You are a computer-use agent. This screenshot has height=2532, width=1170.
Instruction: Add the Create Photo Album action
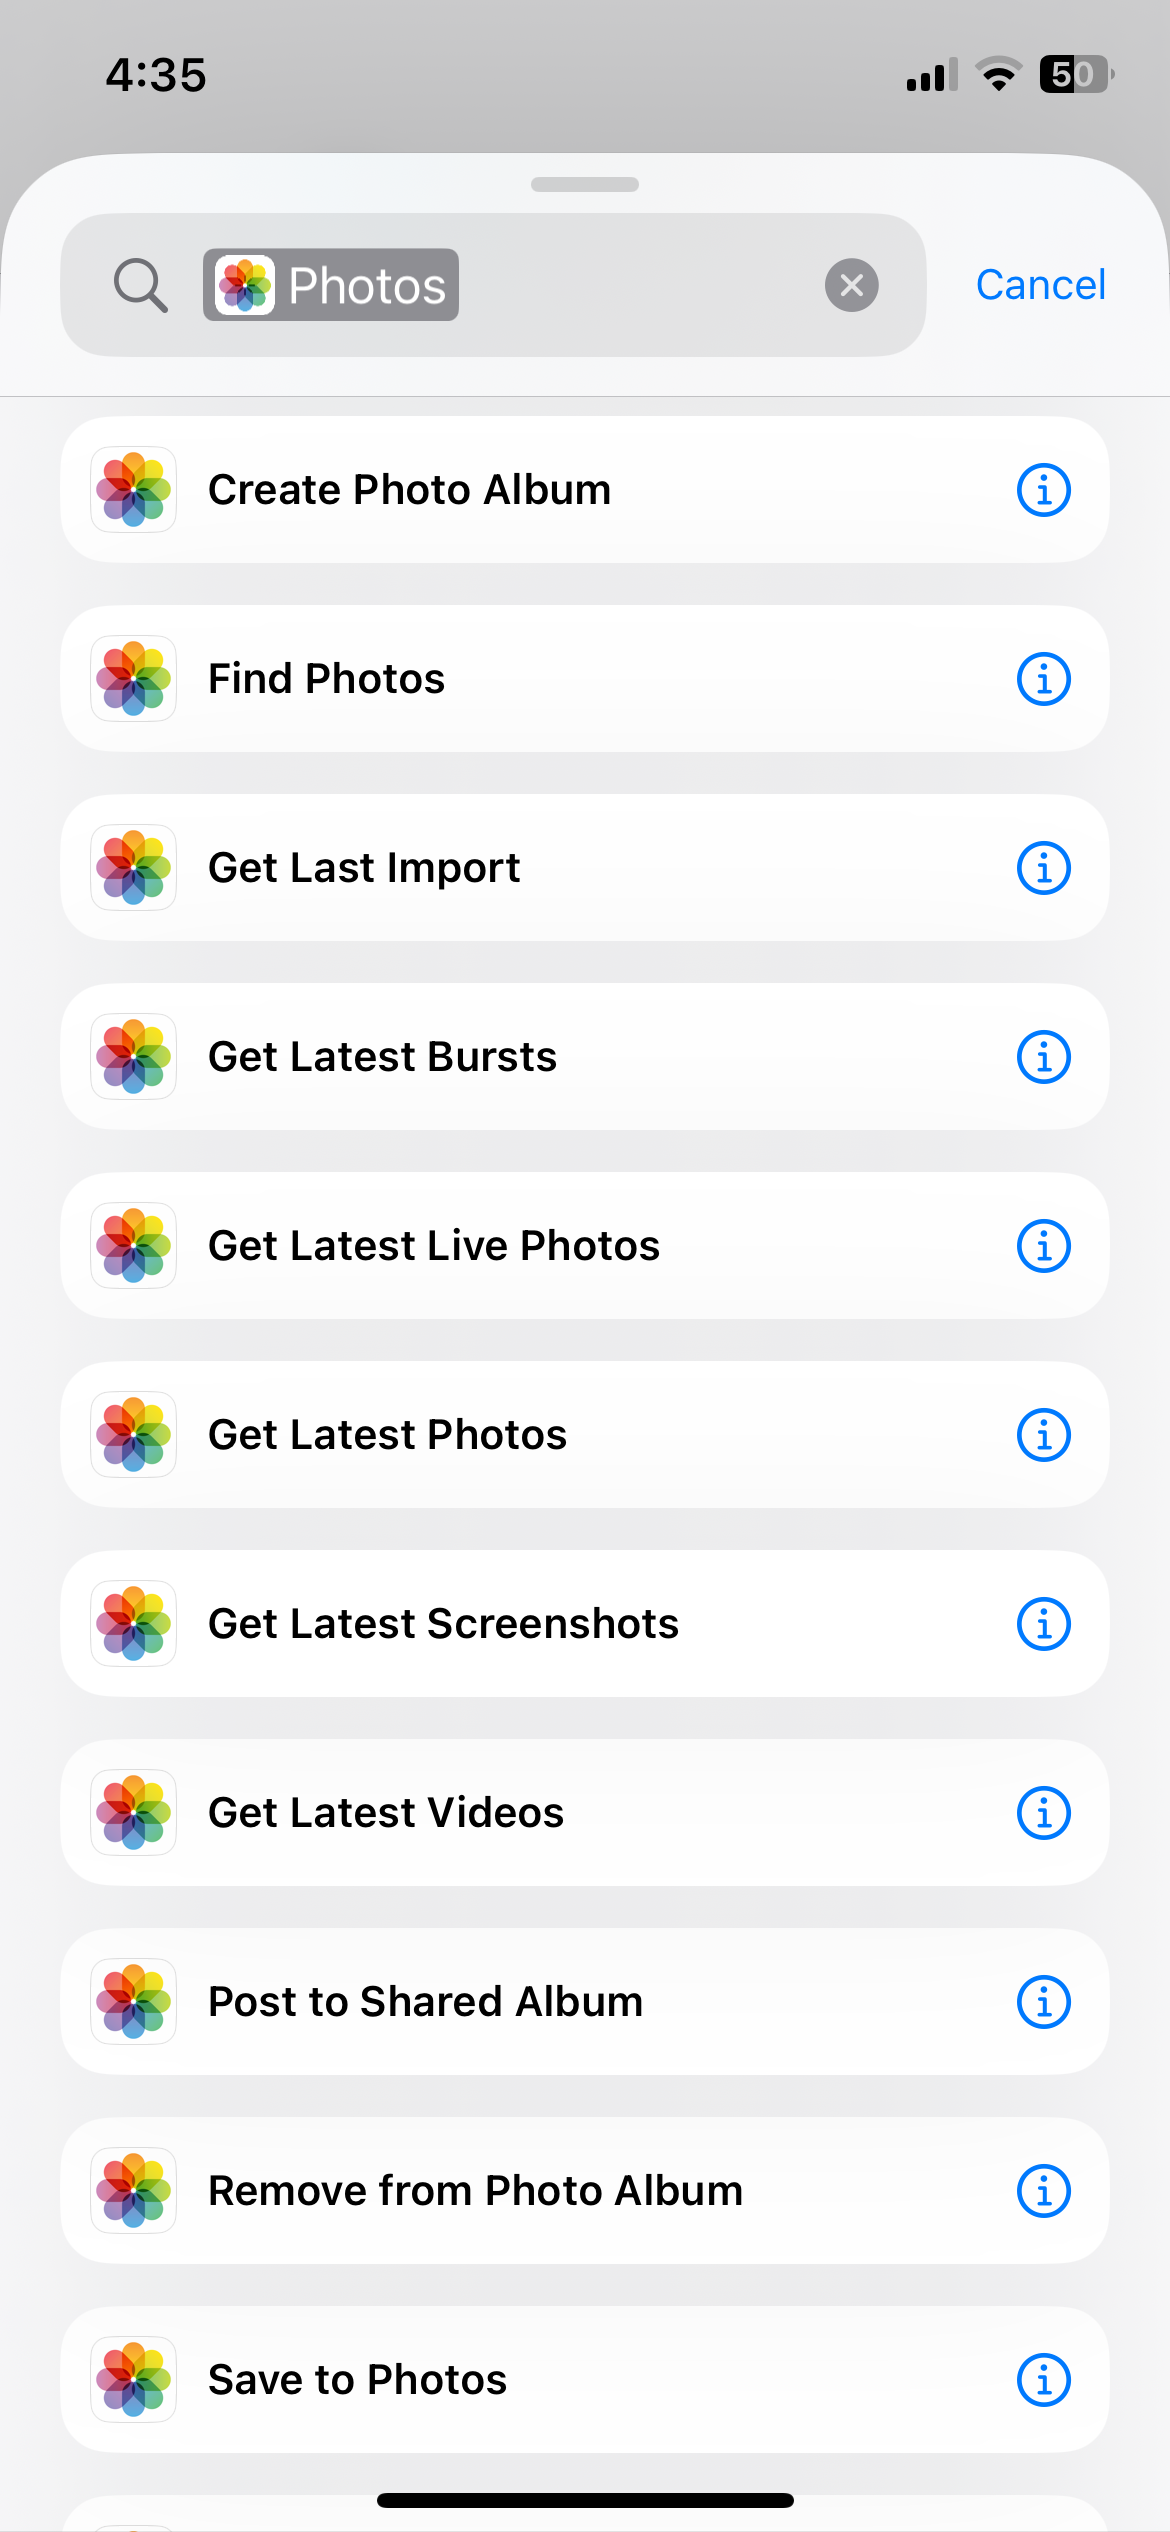(409, 490)
